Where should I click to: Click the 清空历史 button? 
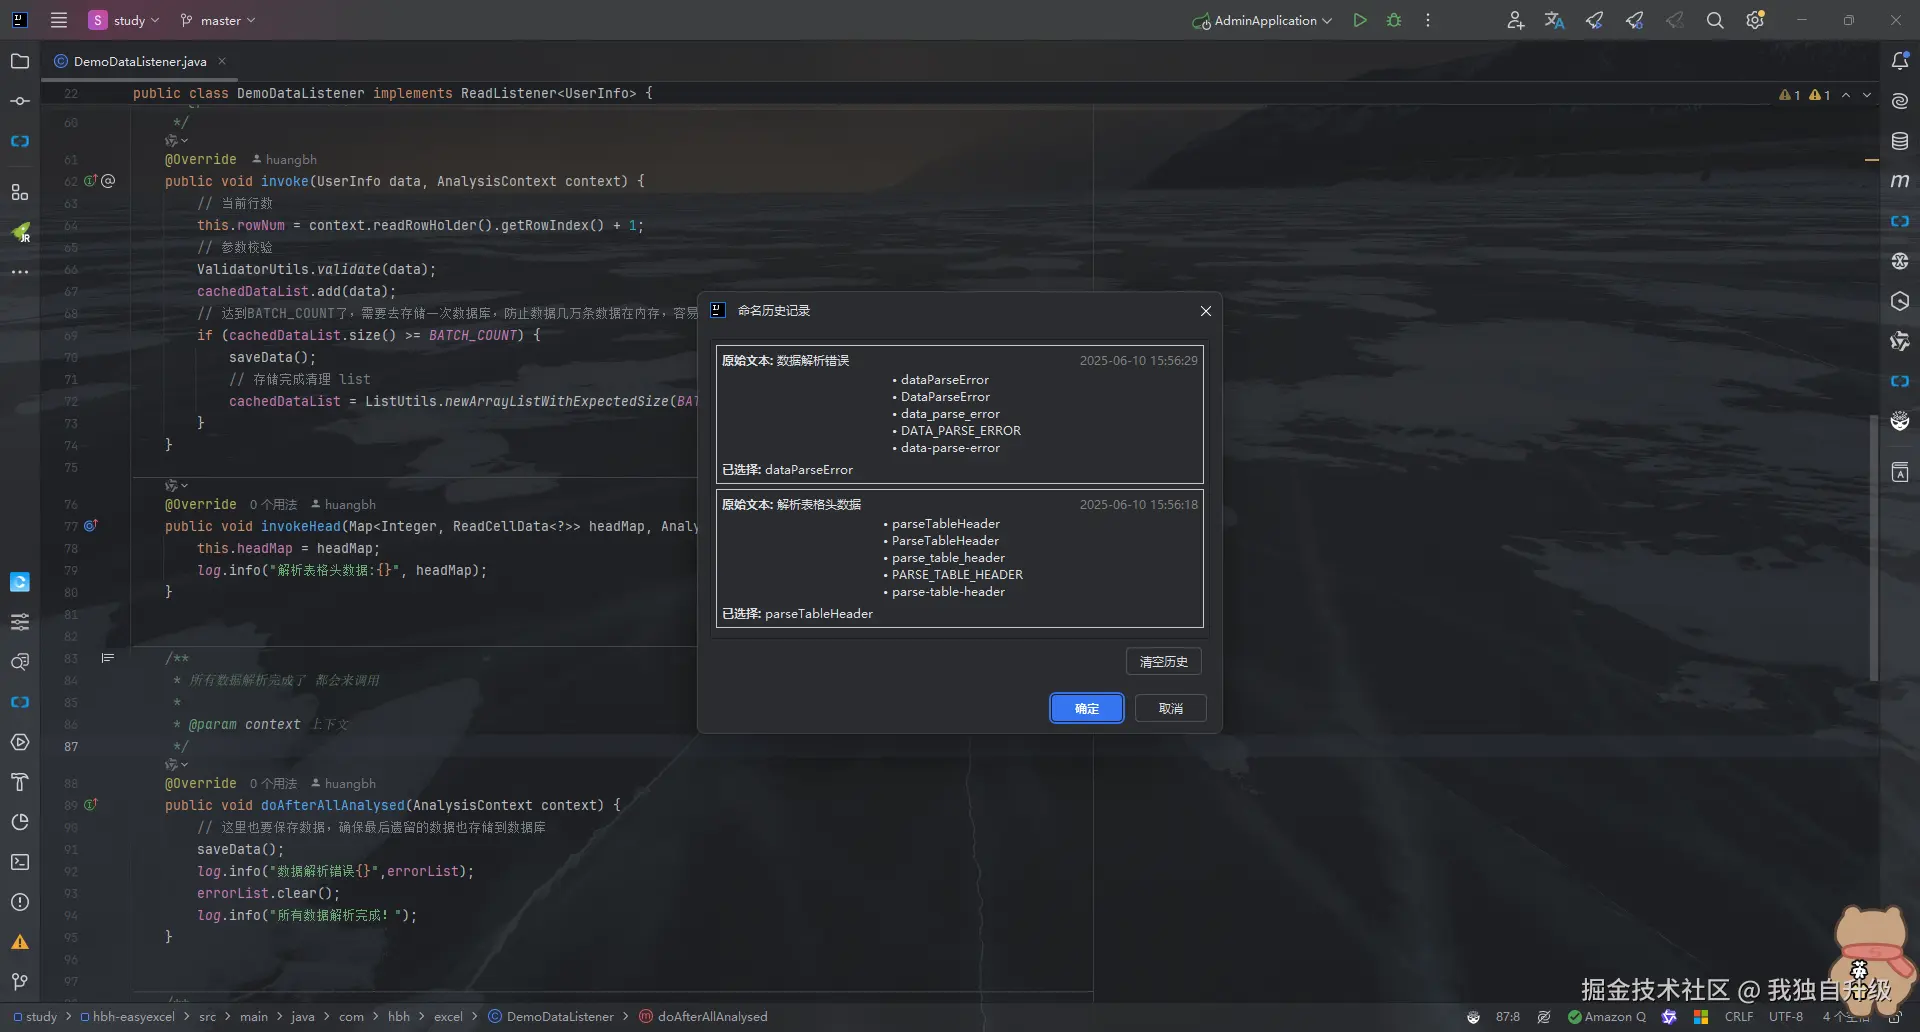1163,661
